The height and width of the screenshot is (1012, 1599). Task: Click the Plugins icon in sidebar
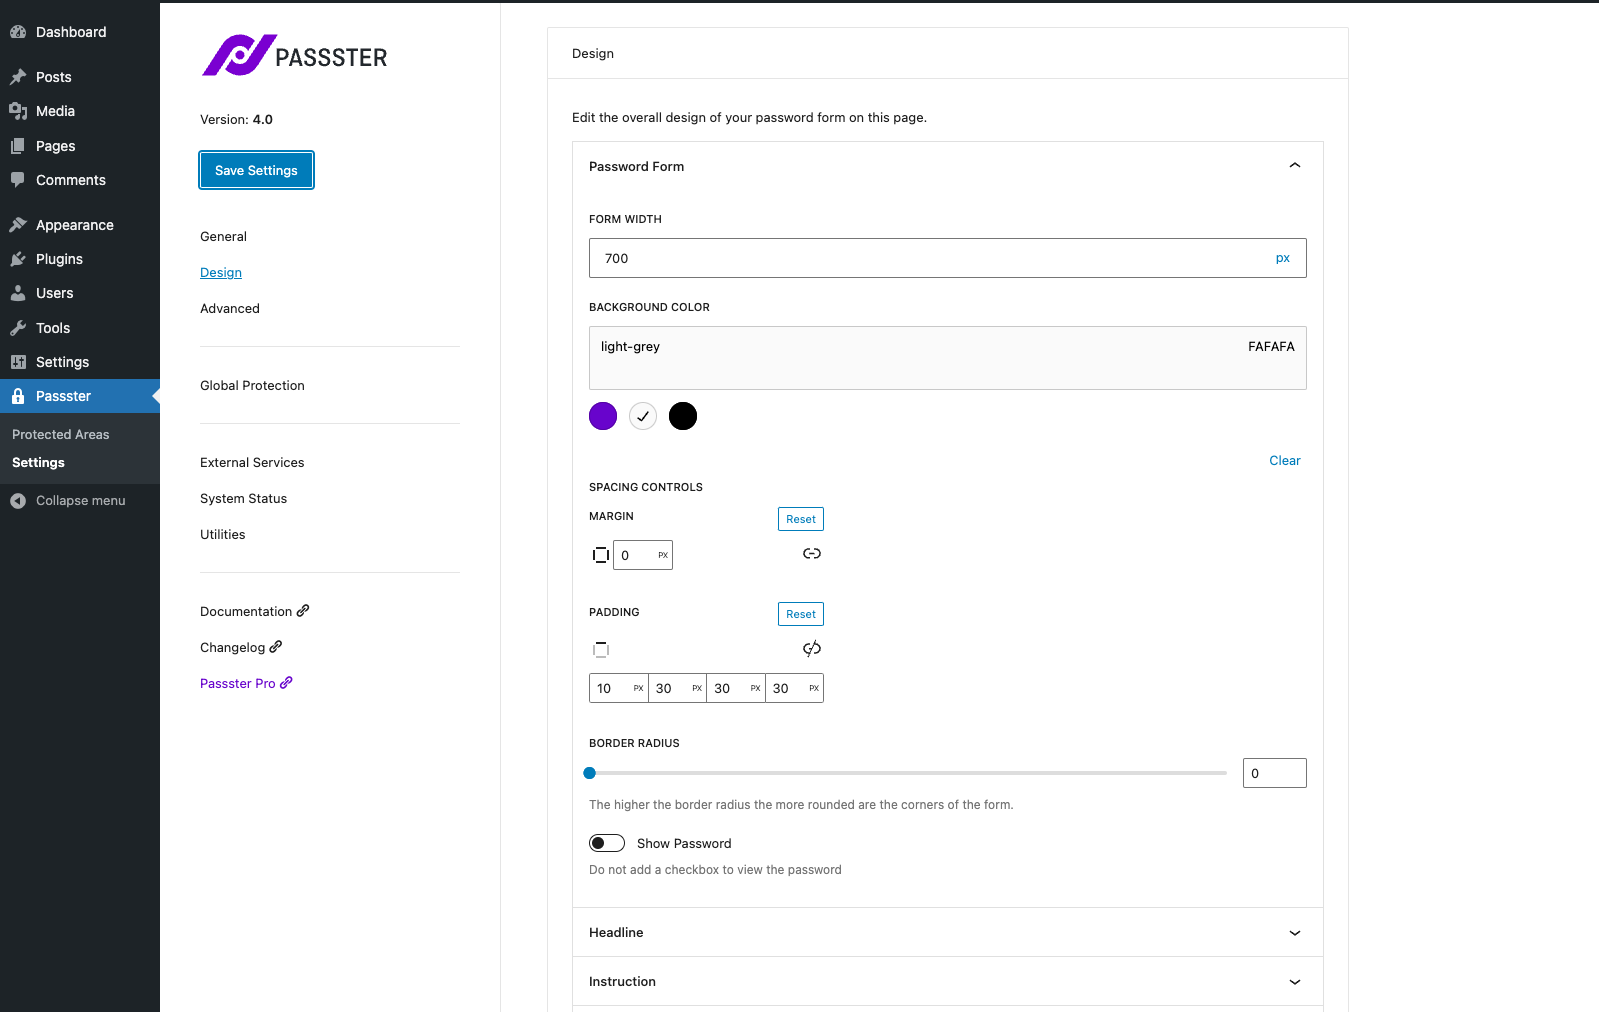click(18, 259)
